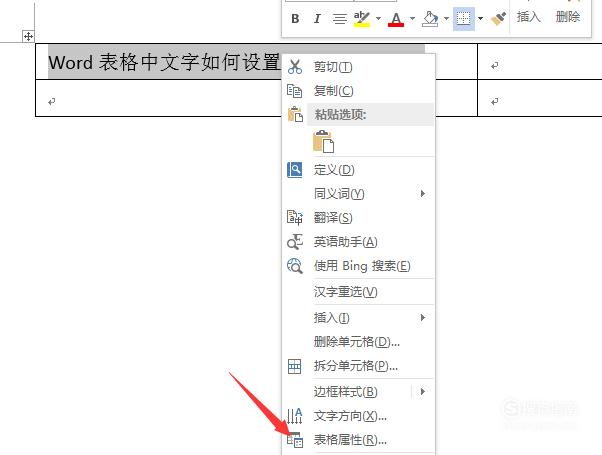Click the split cells grid icon
602x455 pixels.
[294, 366]
